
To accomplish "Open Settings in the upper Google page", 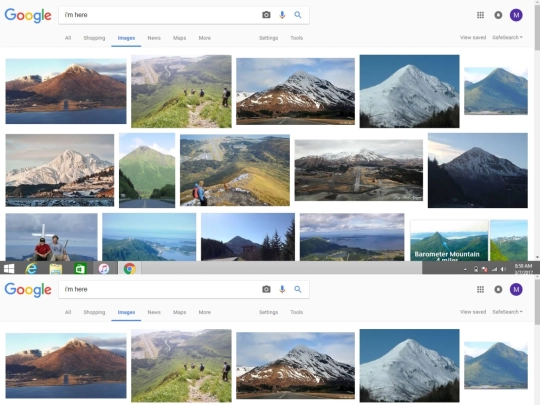I will coord(268,38).
